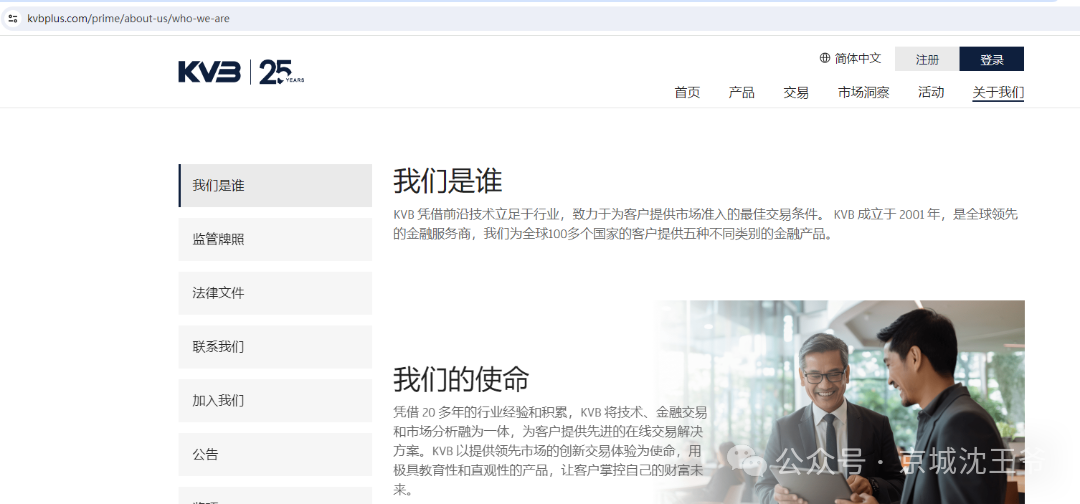1080x504 pixels.
Task: Select 活动 in the top navigation
Action: coord(931,93)
